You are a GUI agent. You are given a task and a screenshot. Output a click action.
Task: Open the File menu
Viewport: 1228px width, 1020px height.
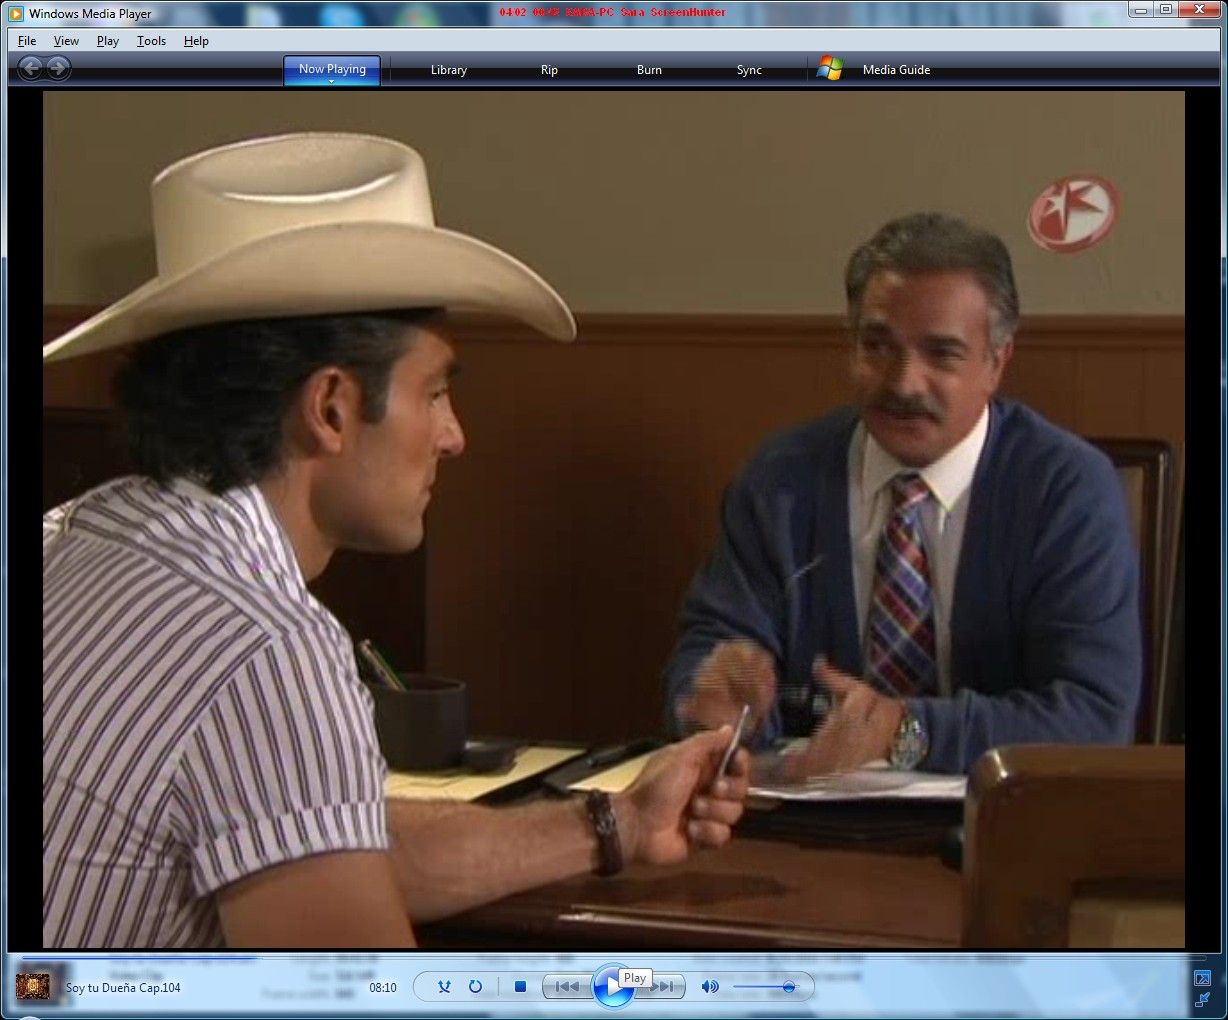point(27,41)
